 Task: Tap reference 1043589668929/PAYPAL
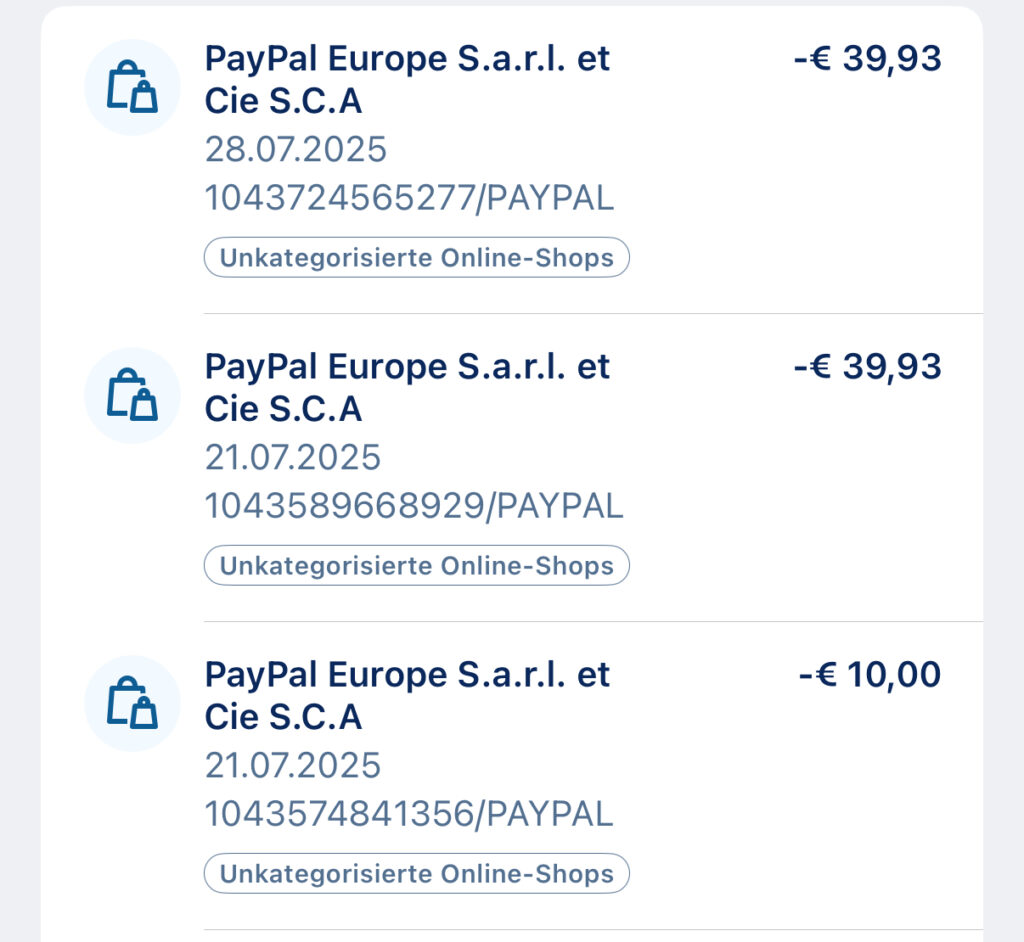click(x=414, y=507)
